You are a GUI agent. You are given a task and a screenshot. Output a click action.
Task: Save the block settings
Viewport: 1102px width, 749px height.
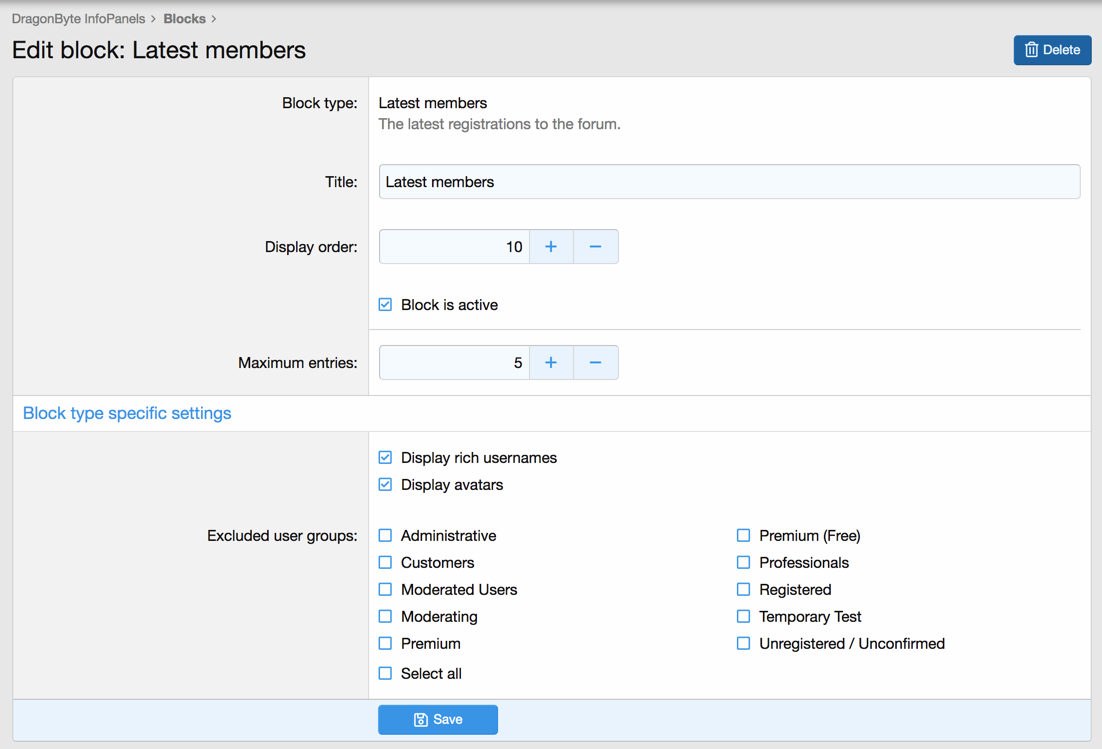(x=438, y=720)
